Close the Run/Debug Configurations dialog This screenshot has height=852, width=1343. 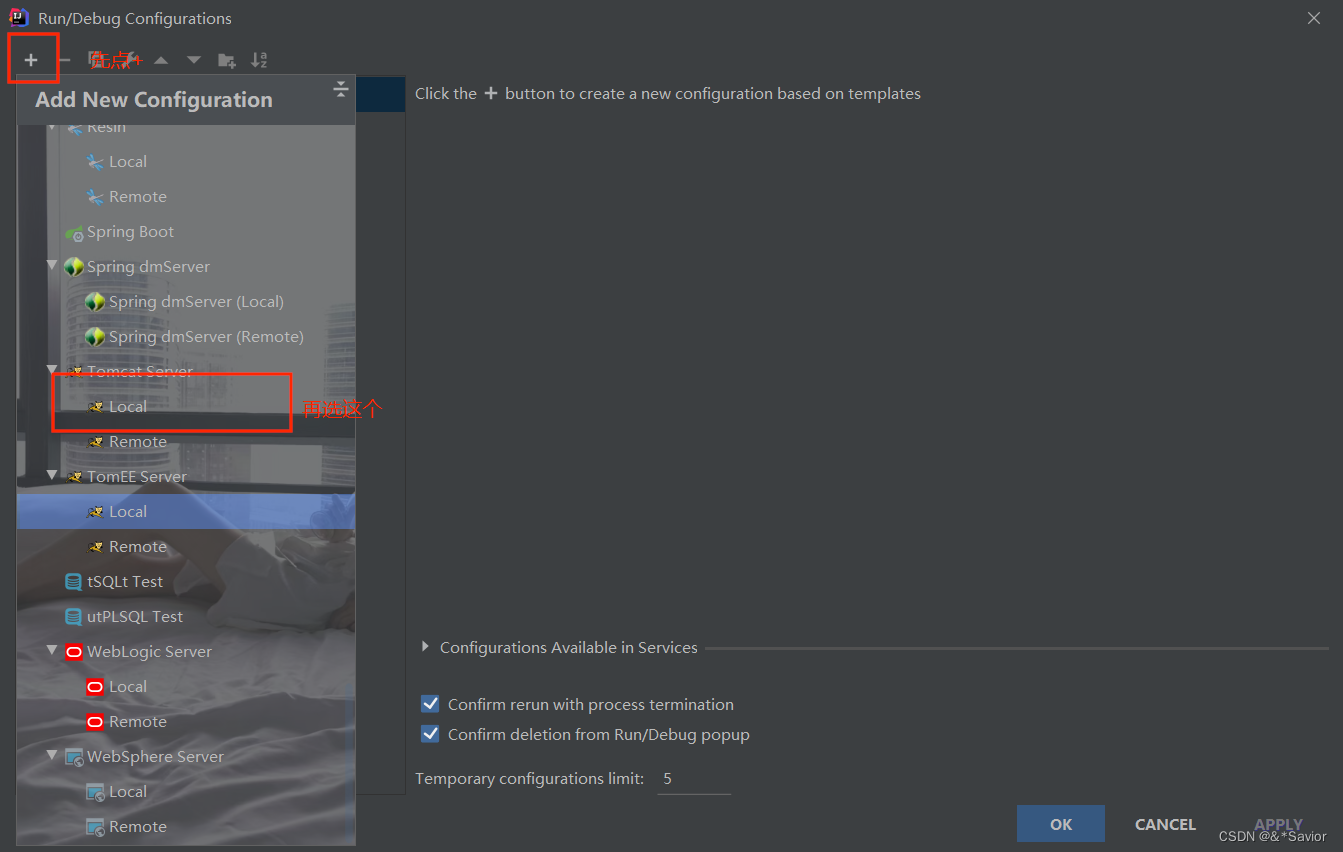tap(1313, 18)
